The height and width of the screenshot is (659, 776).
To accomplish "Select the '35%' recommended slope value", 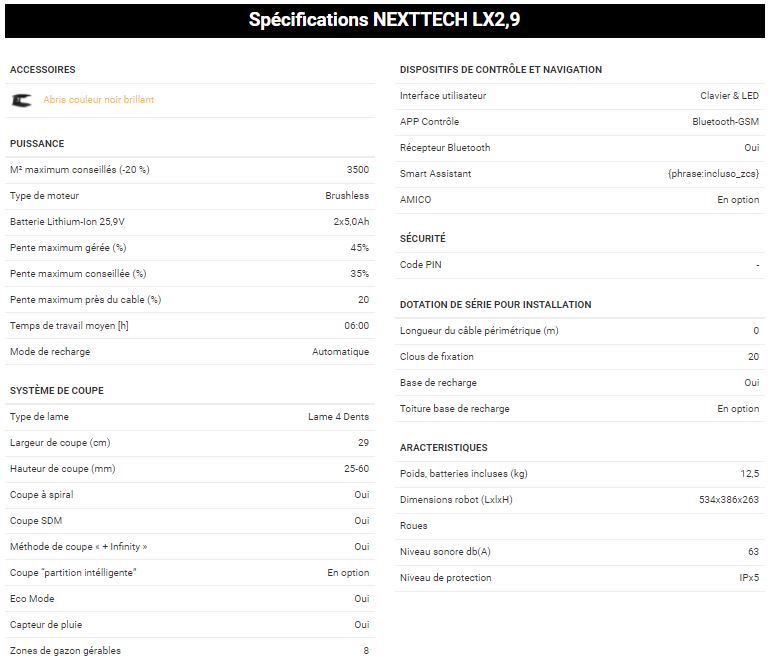I will [x=360, y=274].
